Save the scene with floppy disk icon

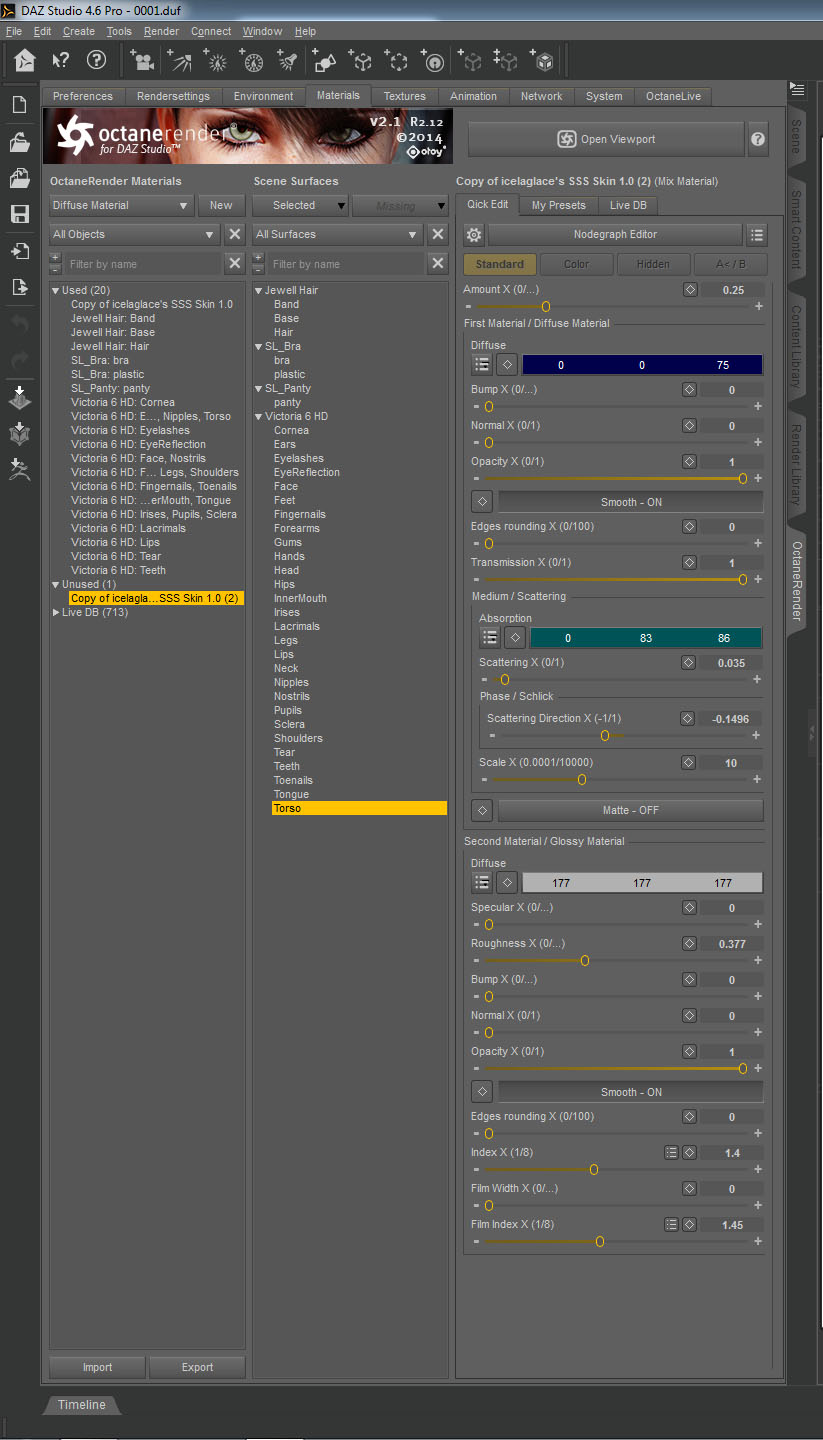click(20, 214)
